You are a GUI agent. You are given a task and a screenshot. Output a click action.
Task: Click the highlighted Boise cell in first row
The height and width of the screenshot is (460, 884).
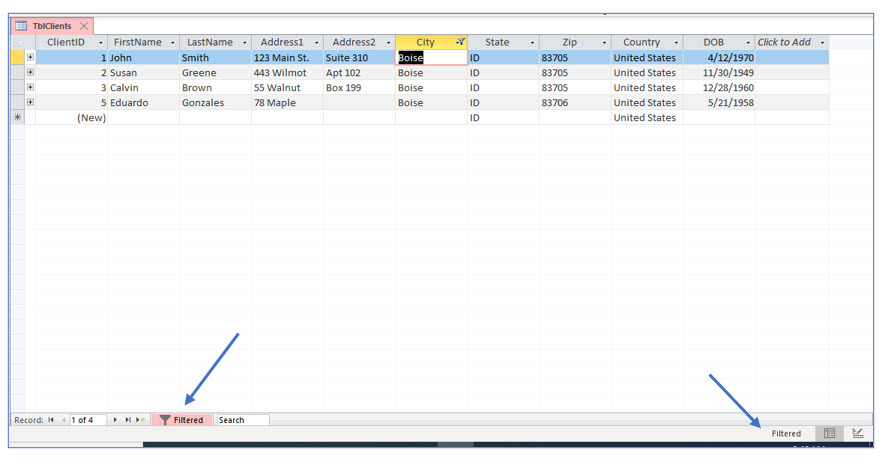click(431, 58)
